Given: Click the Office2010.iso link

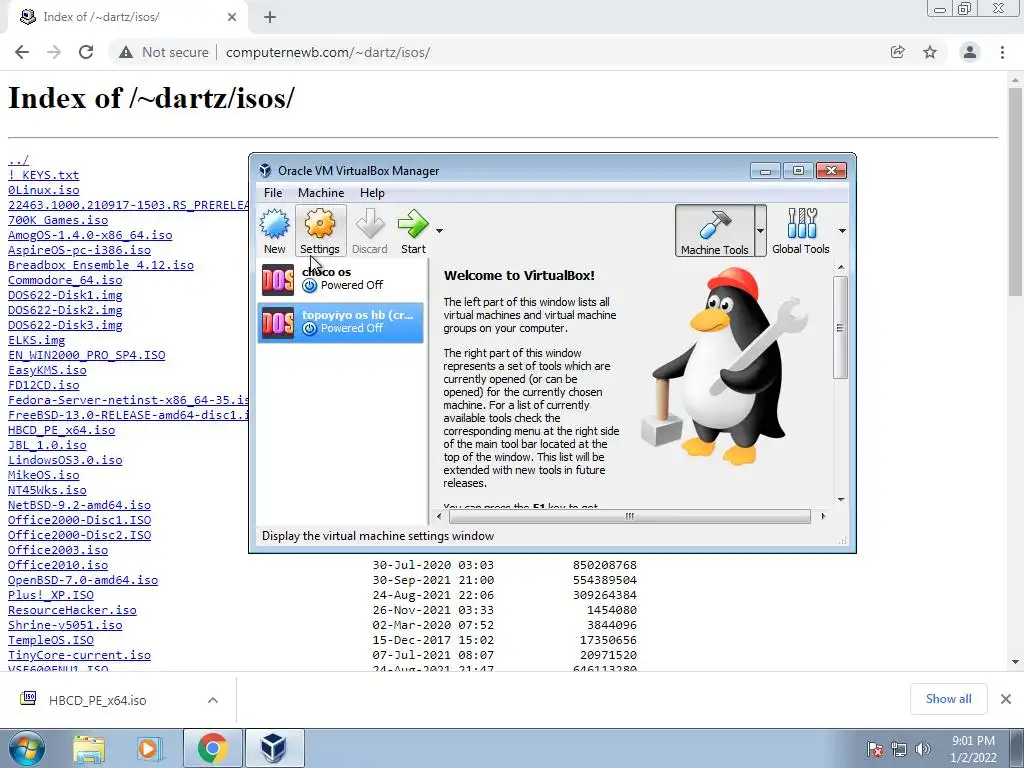Looking at the screenshot, I should pos(58,565).
